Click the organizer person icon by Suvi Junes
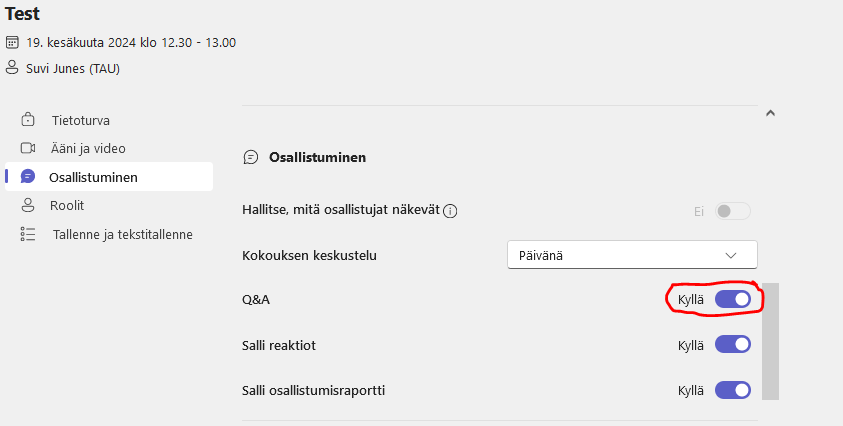The height and width of the screenshot is (426, 843). [x=12, y=68]
